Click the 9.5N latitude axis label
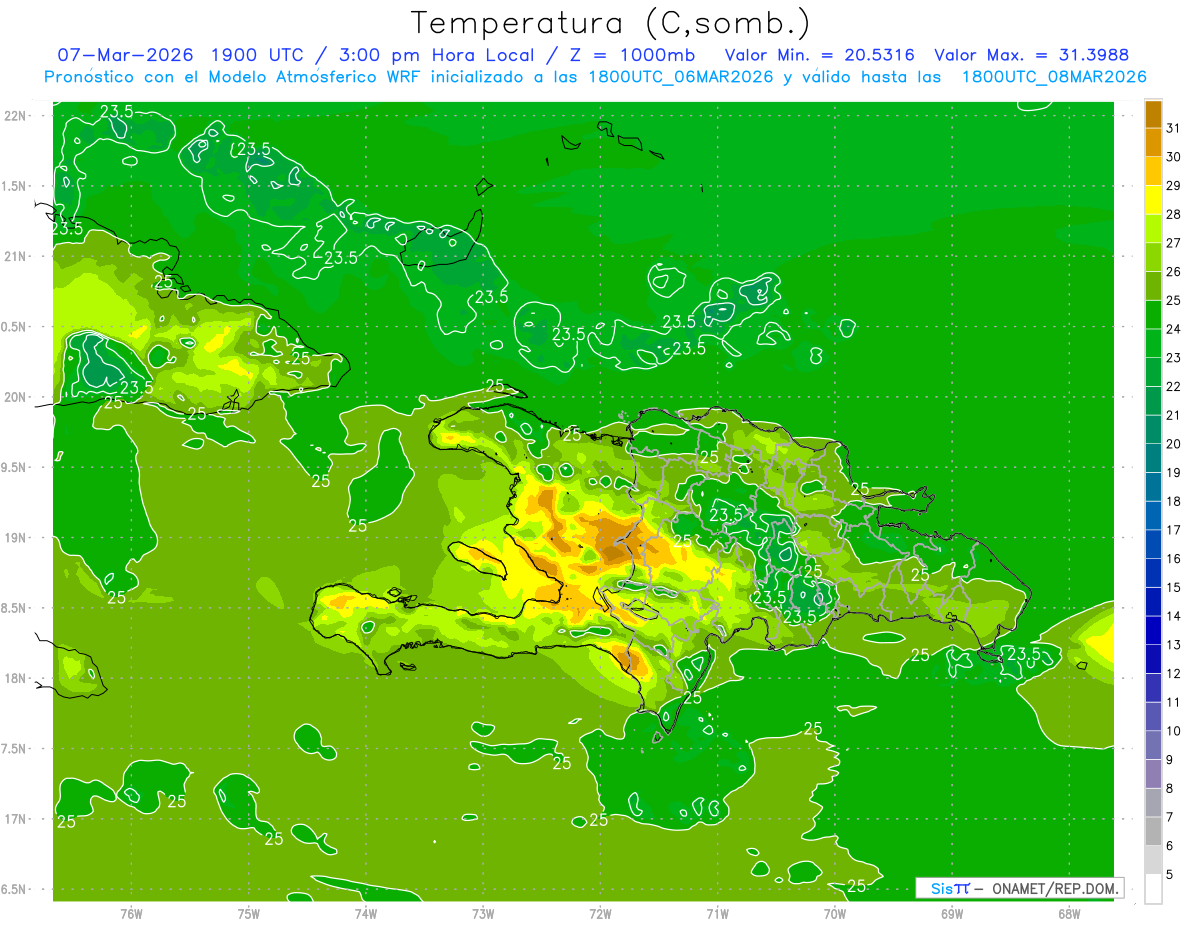 pyautogui.click(x=15, y=467)
